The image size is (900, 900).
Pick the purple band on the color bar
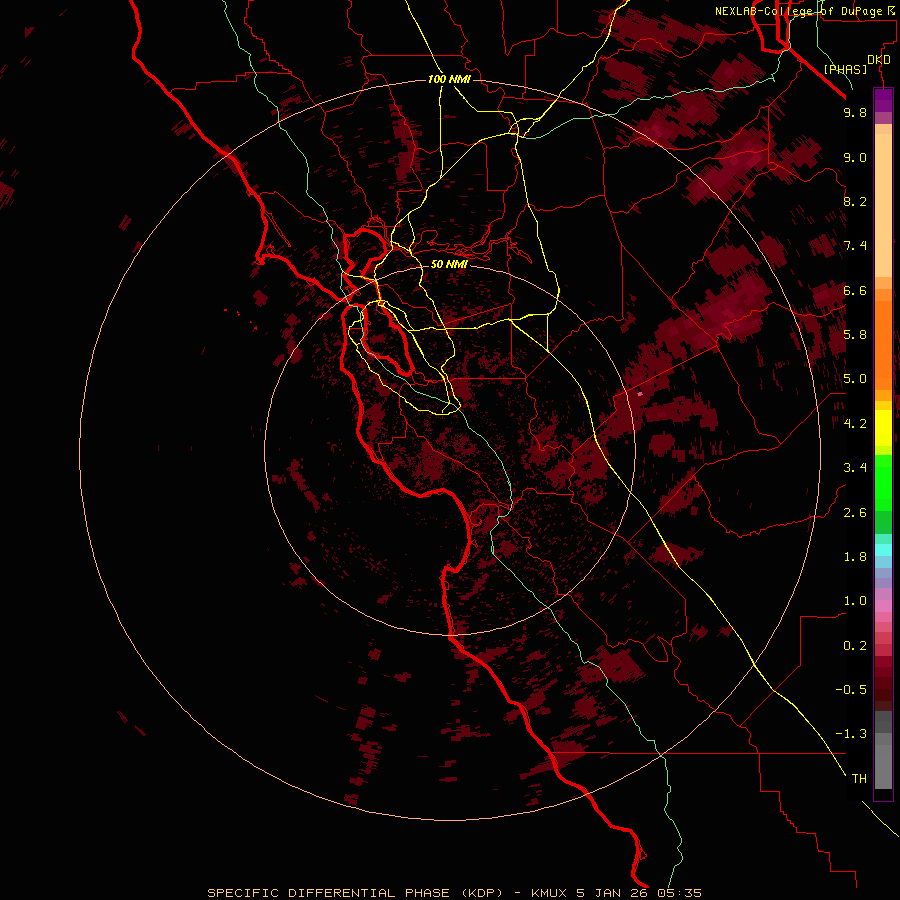click(x=883, y=100)
